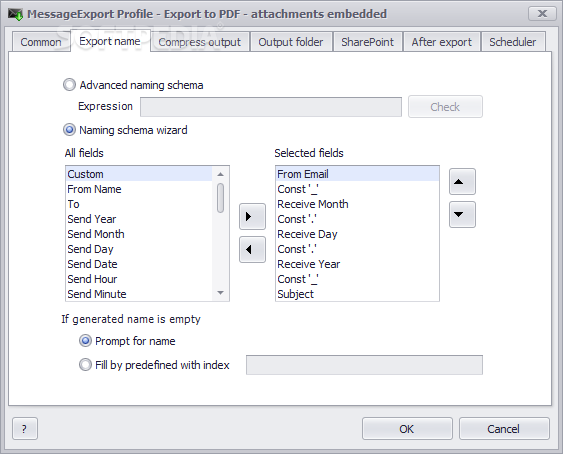Select Send Hour field
This screenshot has height=454, width=563.
(x=139, y=279)
